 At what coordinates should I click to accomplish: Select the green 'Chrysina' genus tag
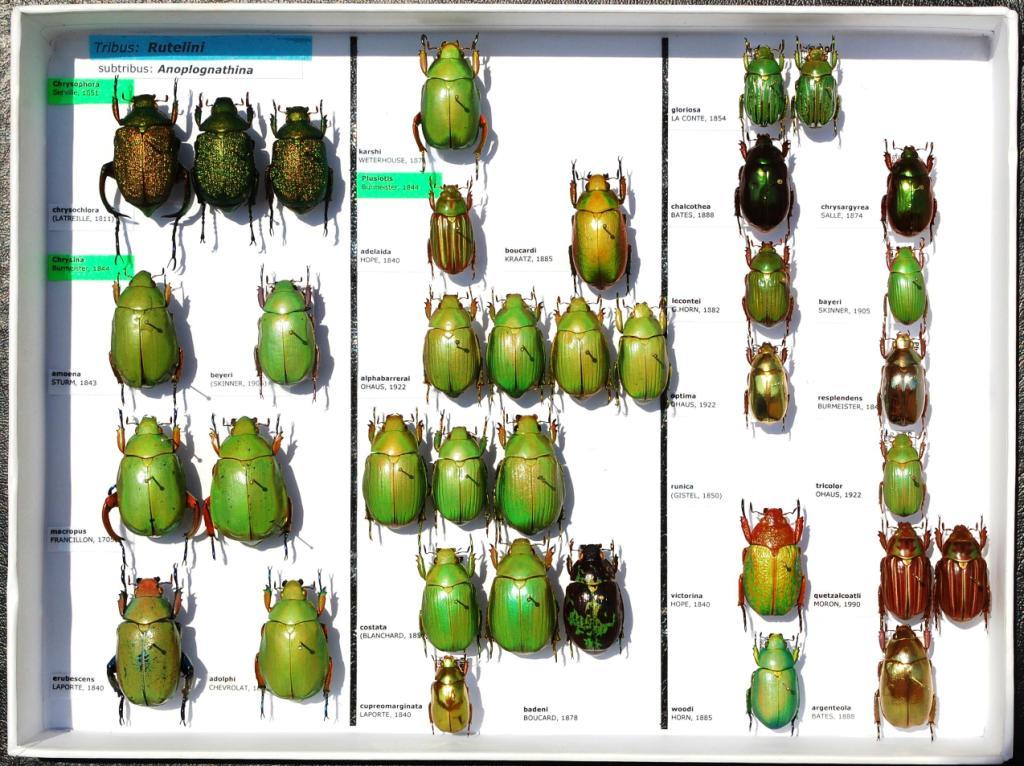[88, 266]
